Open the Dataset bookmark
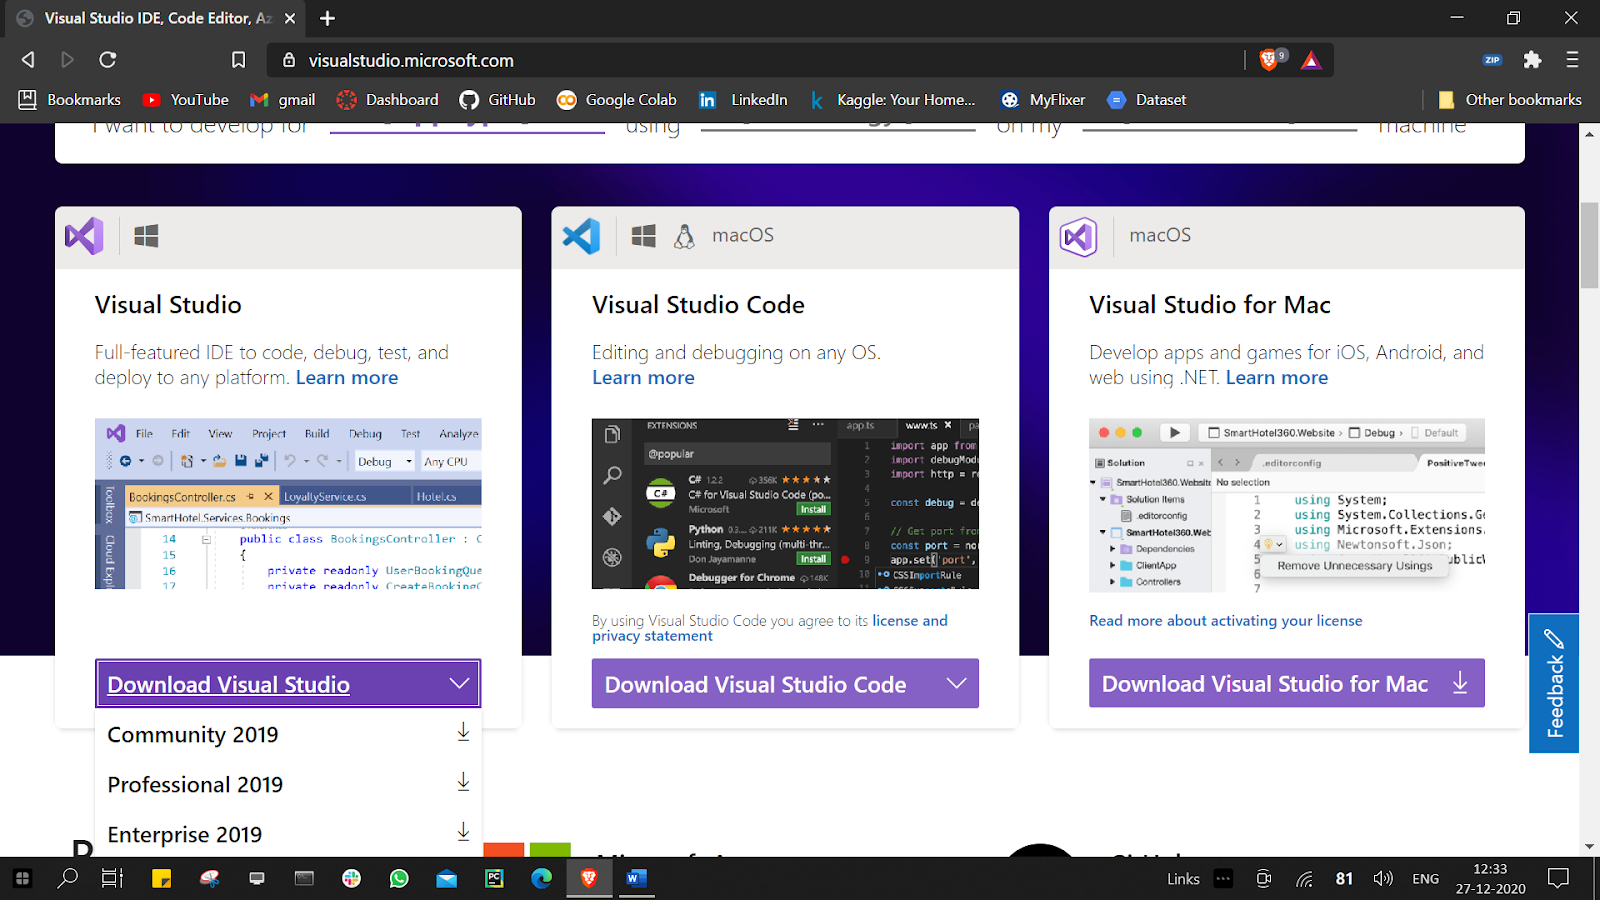Screen dimensions: 1600x900 pos(1147,100)
